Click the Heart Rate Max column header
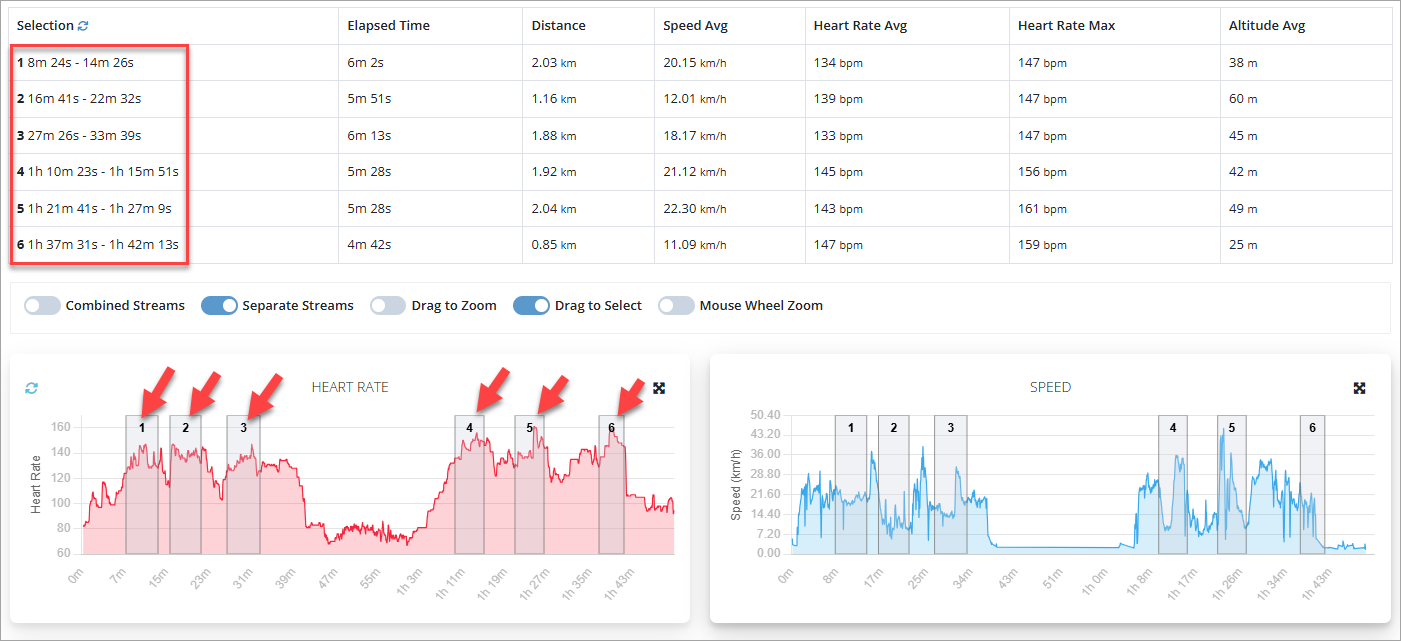The height and width of the screenshot is (641, 1401). (1066, 26)
